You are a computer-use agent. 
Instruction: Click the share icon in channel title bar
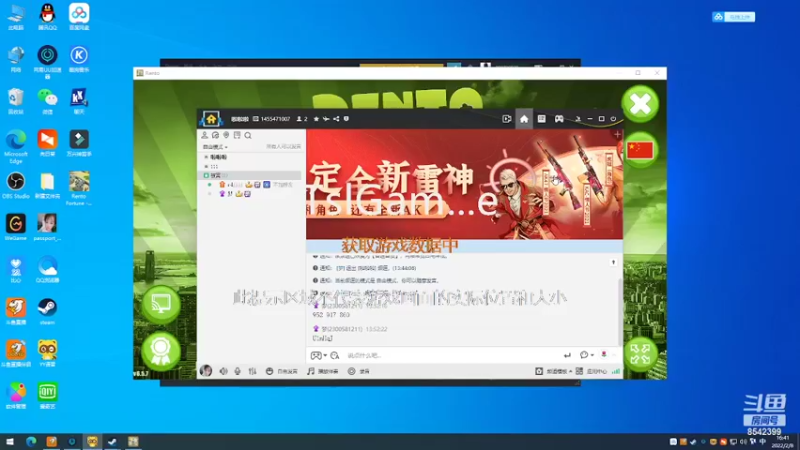(x=336, y=119)
